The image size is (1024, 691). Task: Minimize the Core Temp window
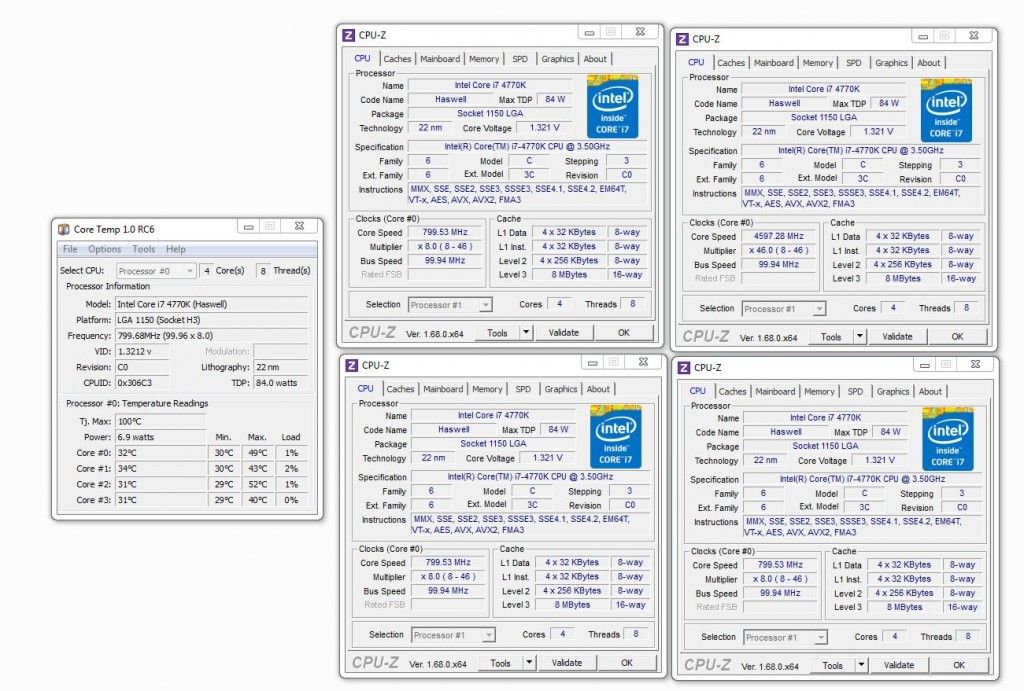249,227
